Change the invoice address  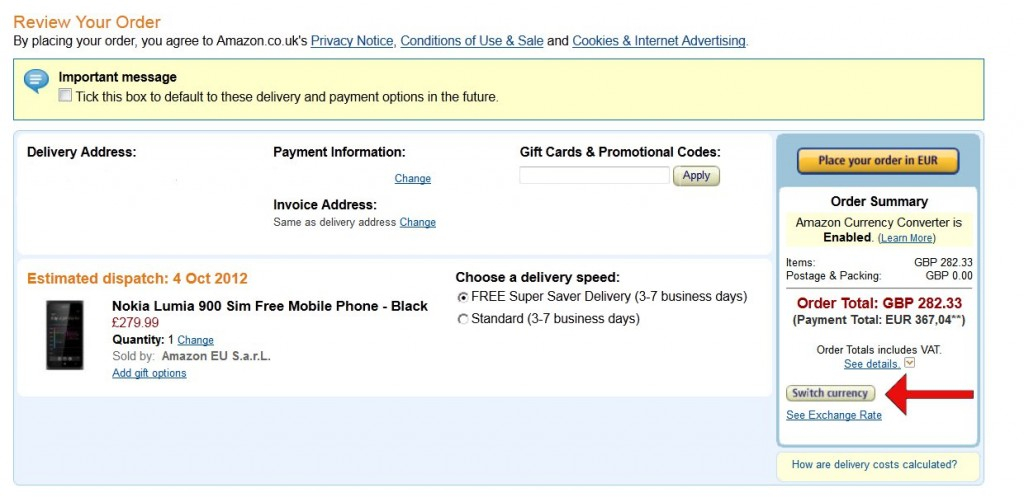click(417, 222)
